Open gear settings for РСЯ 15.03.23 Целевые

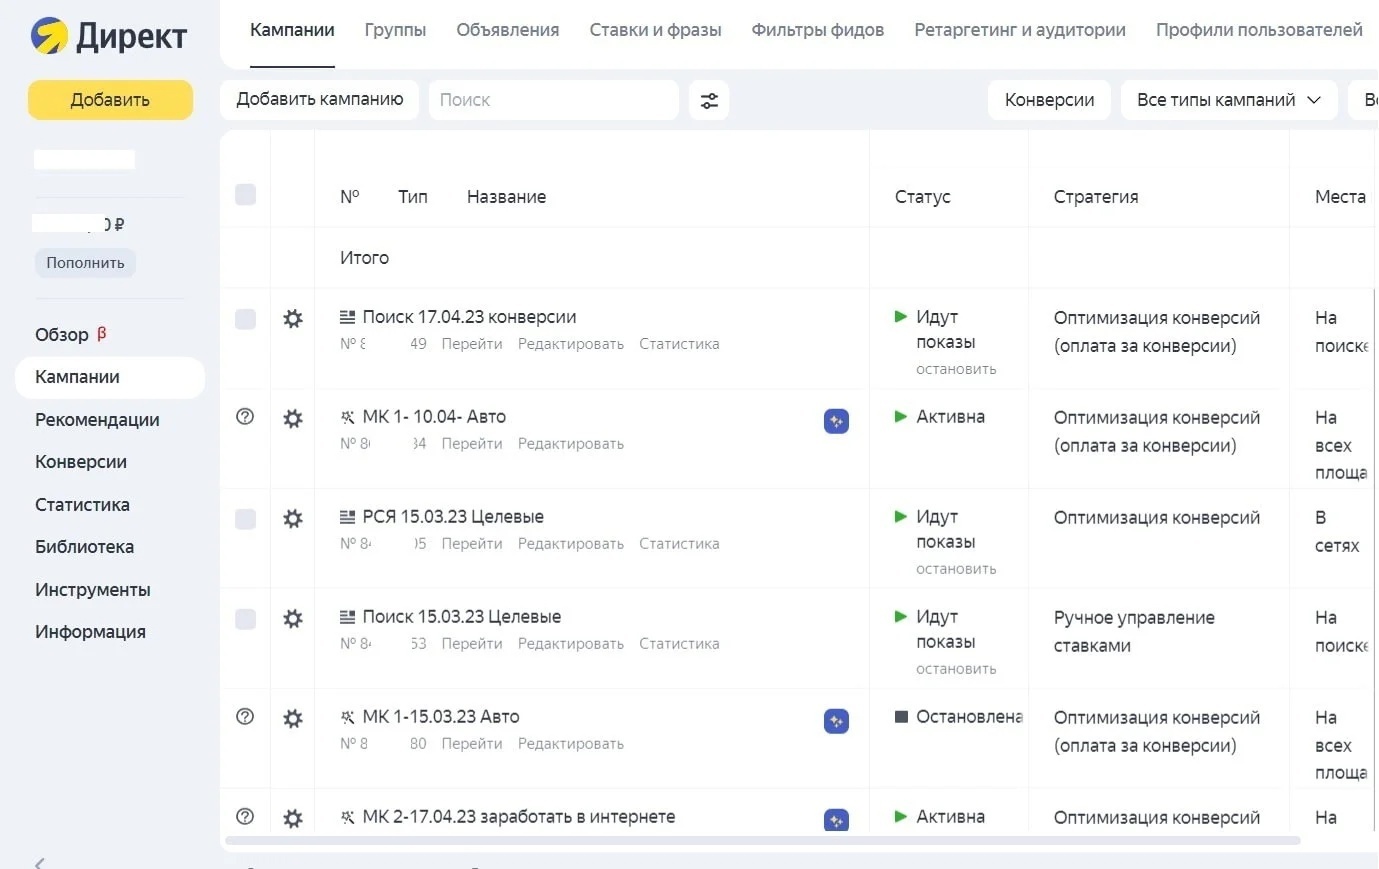[x=293, y=519]
